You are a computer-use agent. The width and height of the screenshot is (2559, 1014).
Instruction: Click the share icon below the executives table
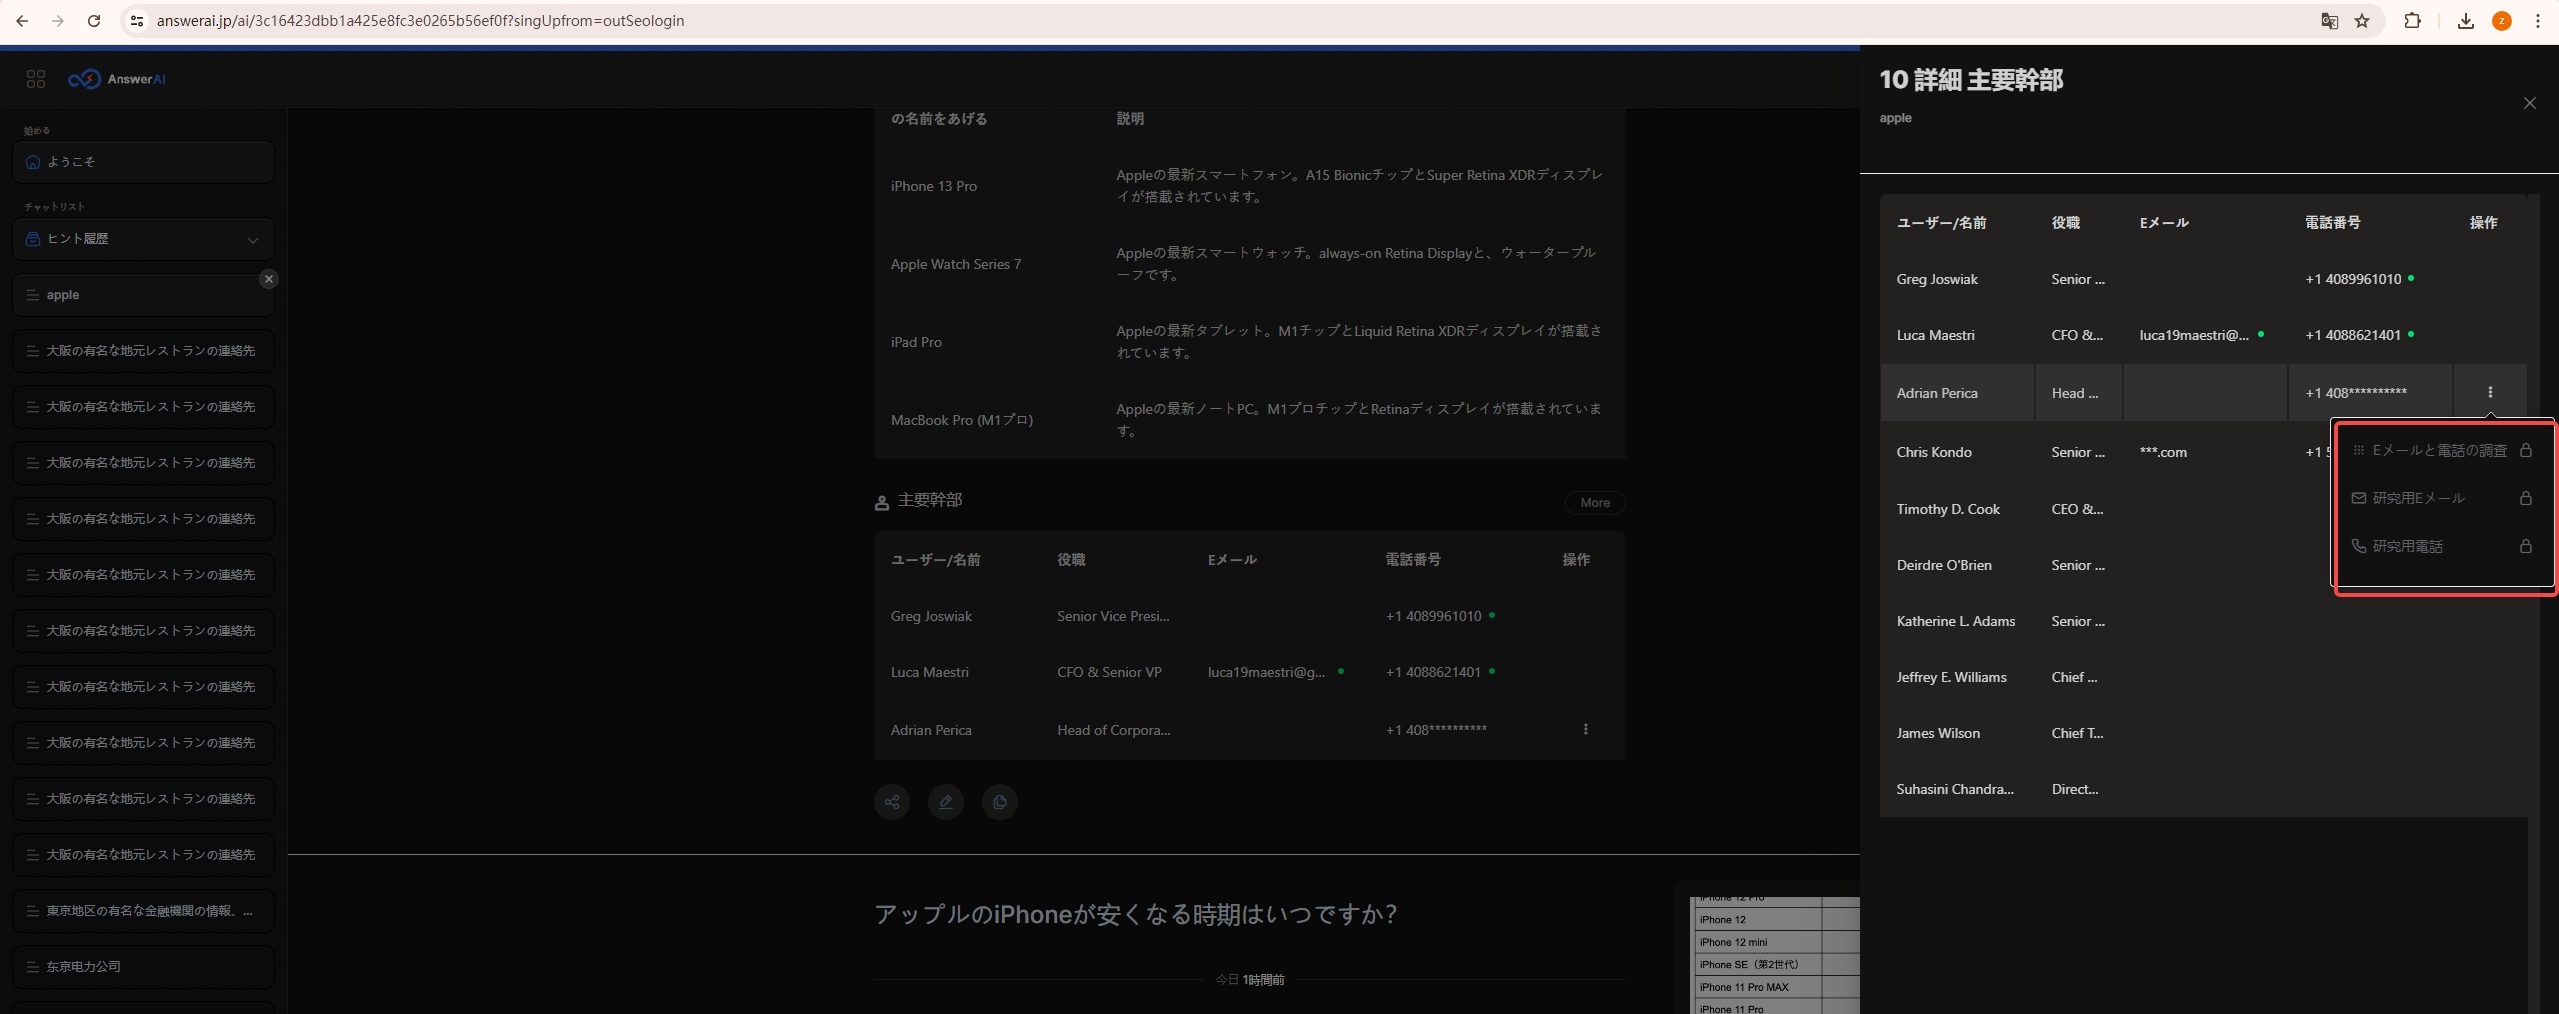coord(892,802)
